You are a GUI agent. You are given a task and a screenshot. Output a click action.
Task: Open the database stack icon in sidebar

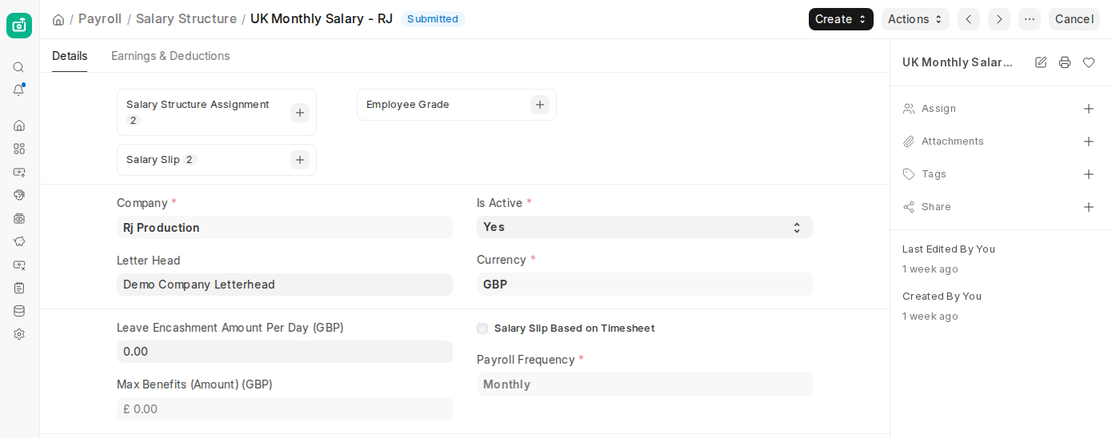[x=19, y=311]
